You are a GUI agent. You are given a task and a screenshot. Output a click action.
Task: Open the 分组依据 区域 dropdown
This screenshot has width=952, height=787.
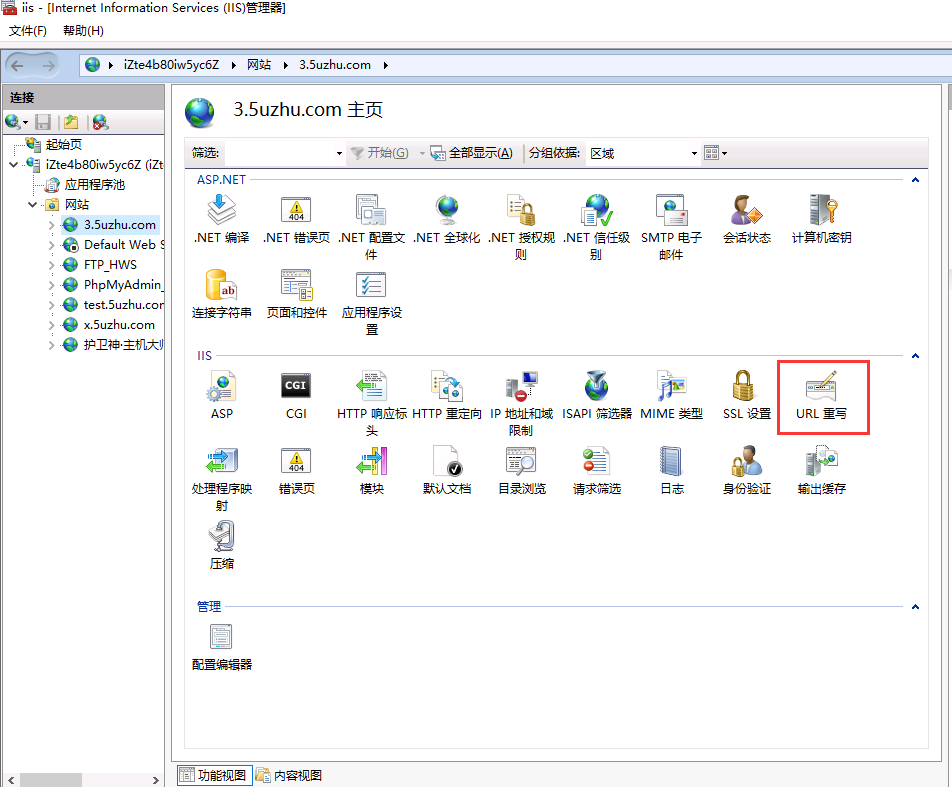coord(643,153)
